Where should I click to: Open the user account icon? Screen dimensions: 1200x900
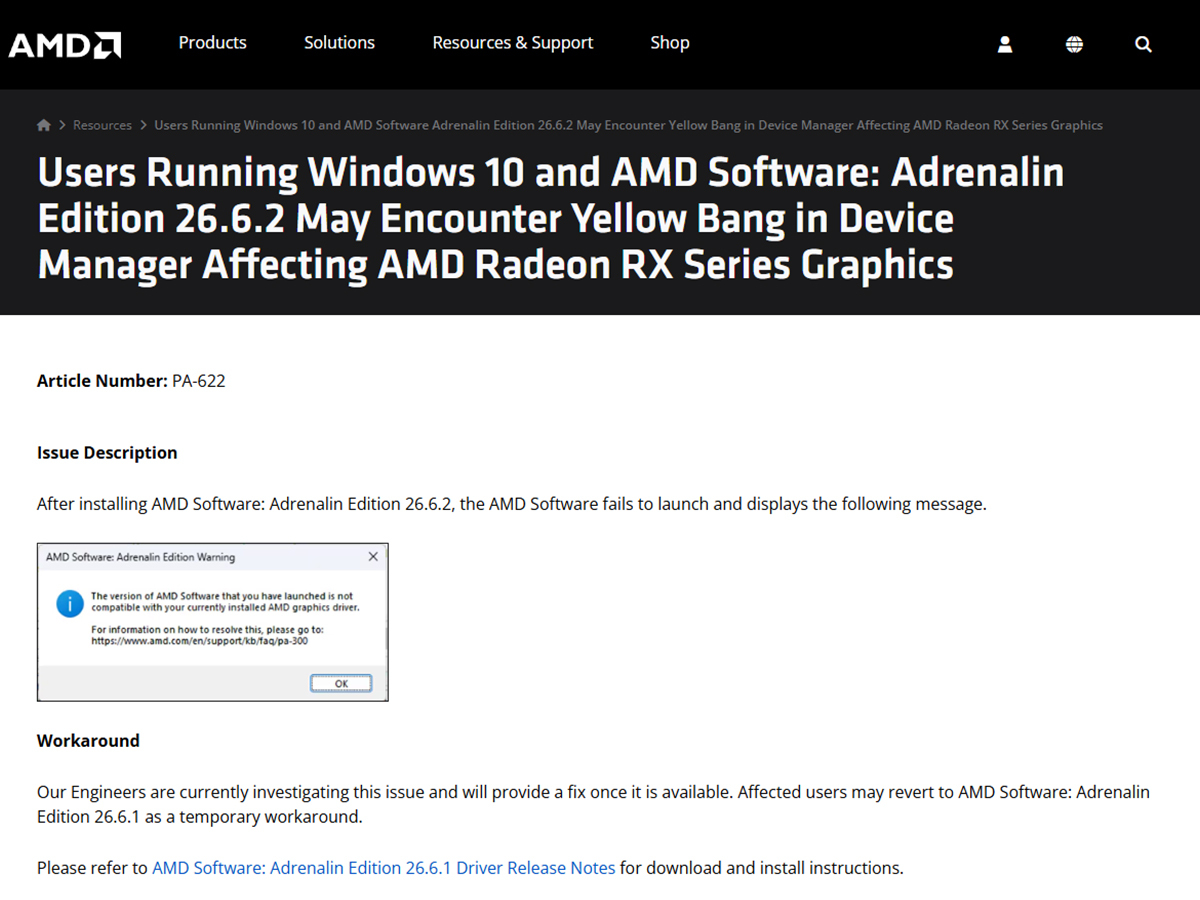[x=1005, y=44]
